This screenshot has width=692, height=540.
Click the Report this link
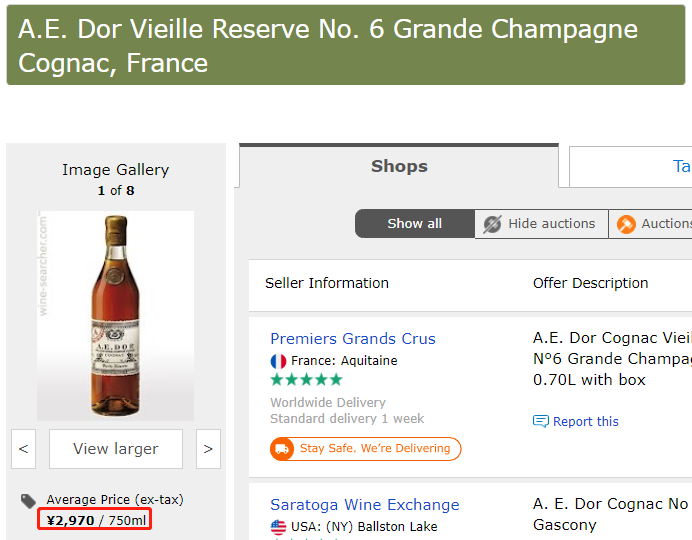[585, 421]
